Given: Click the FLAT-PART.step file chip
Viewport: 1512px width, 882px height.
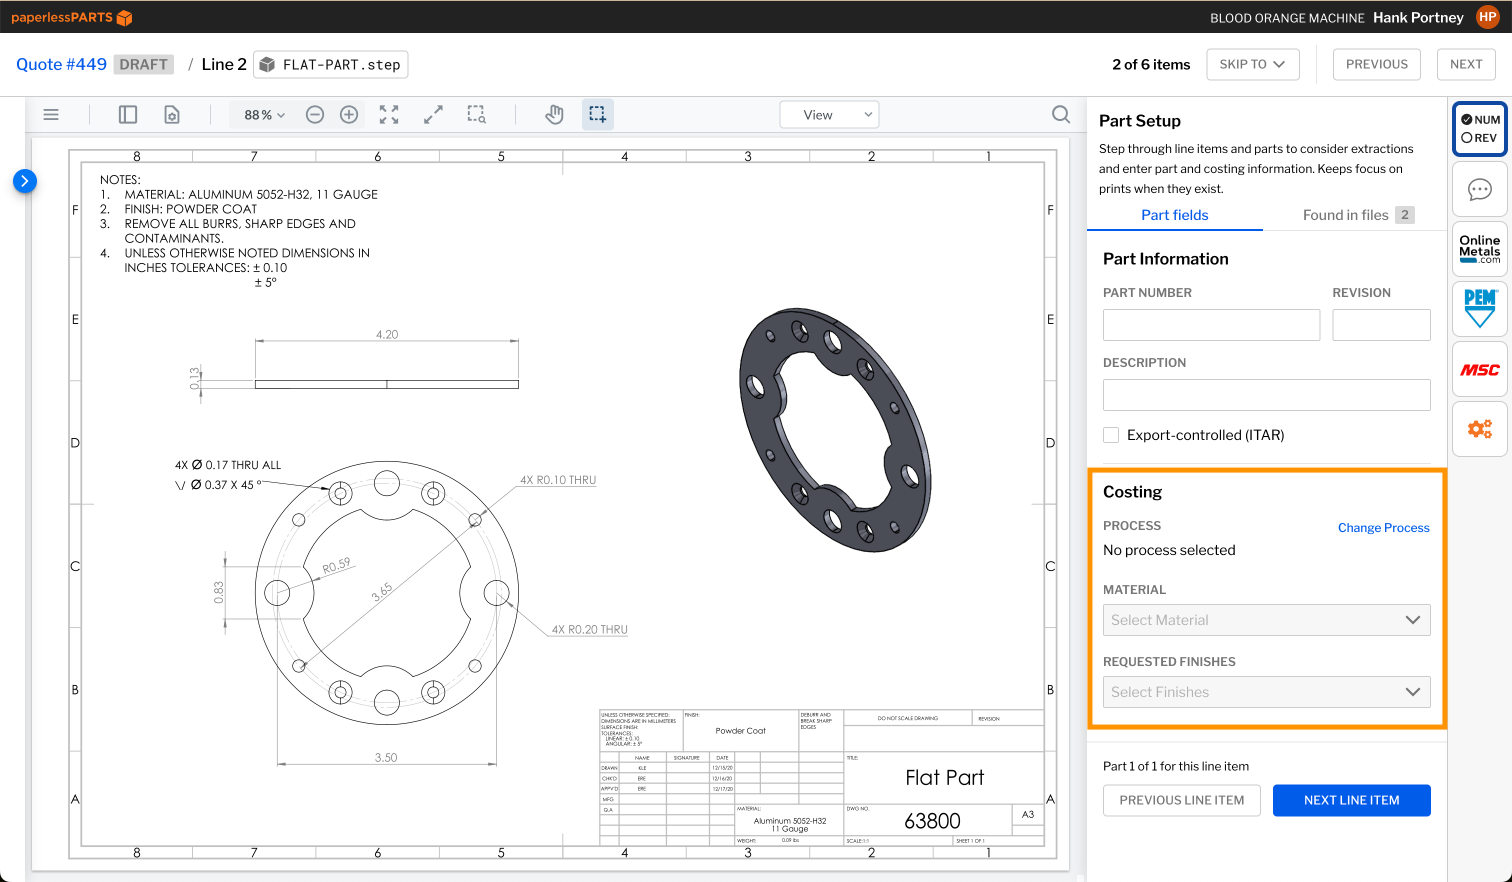Looking at the screenshot, I should (x=331, y=64).
